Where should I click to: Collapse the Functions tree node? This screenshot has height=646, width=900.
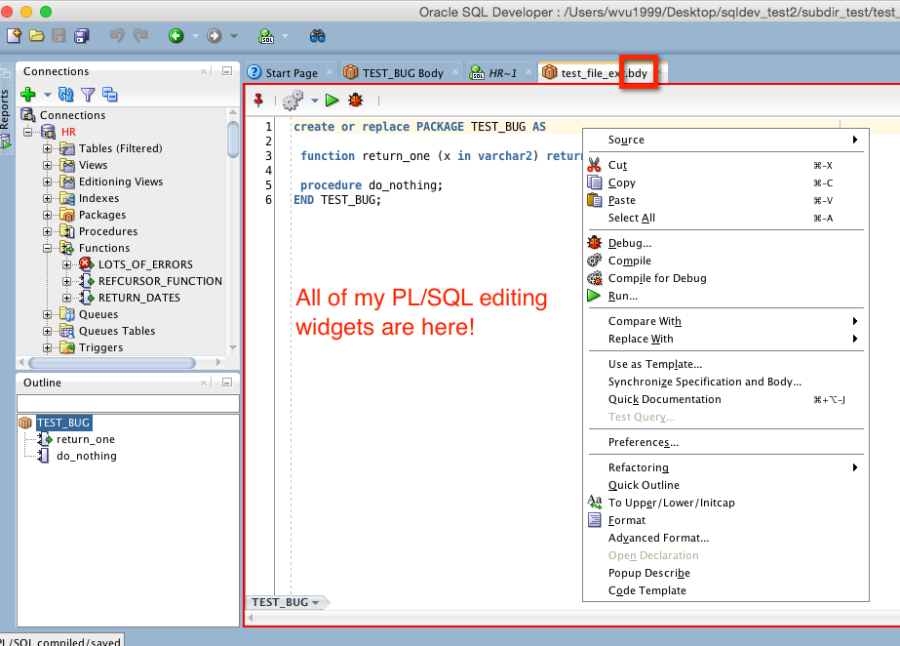[47, 248]
